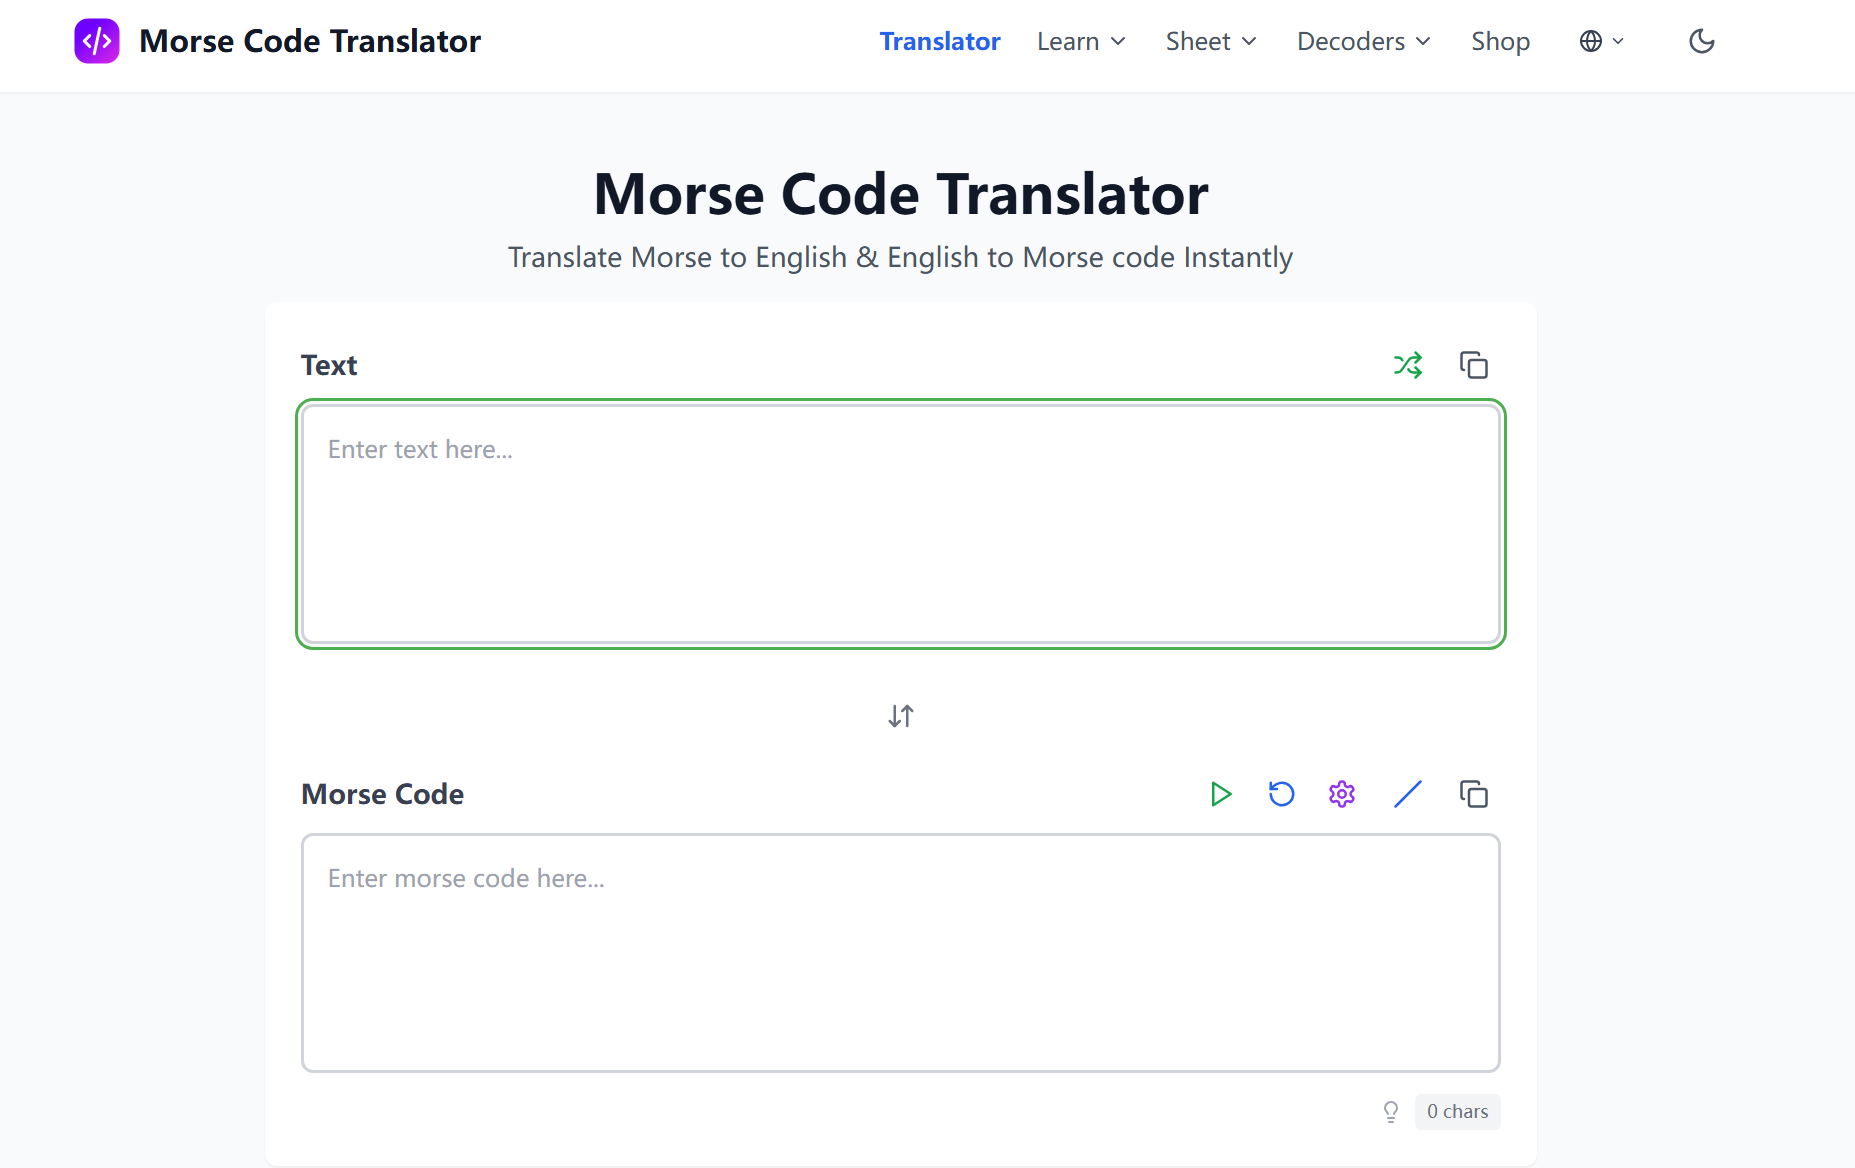The image size is (1855, 1168).
Task: Open the Morse audio settings gear
Action: (1341, 794)
